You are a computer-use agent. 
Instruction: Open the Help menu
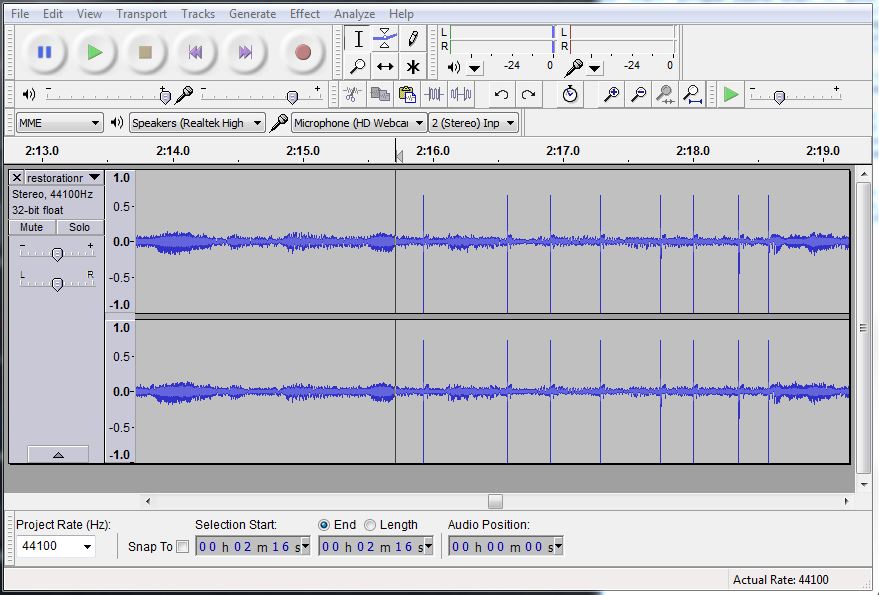401,14
